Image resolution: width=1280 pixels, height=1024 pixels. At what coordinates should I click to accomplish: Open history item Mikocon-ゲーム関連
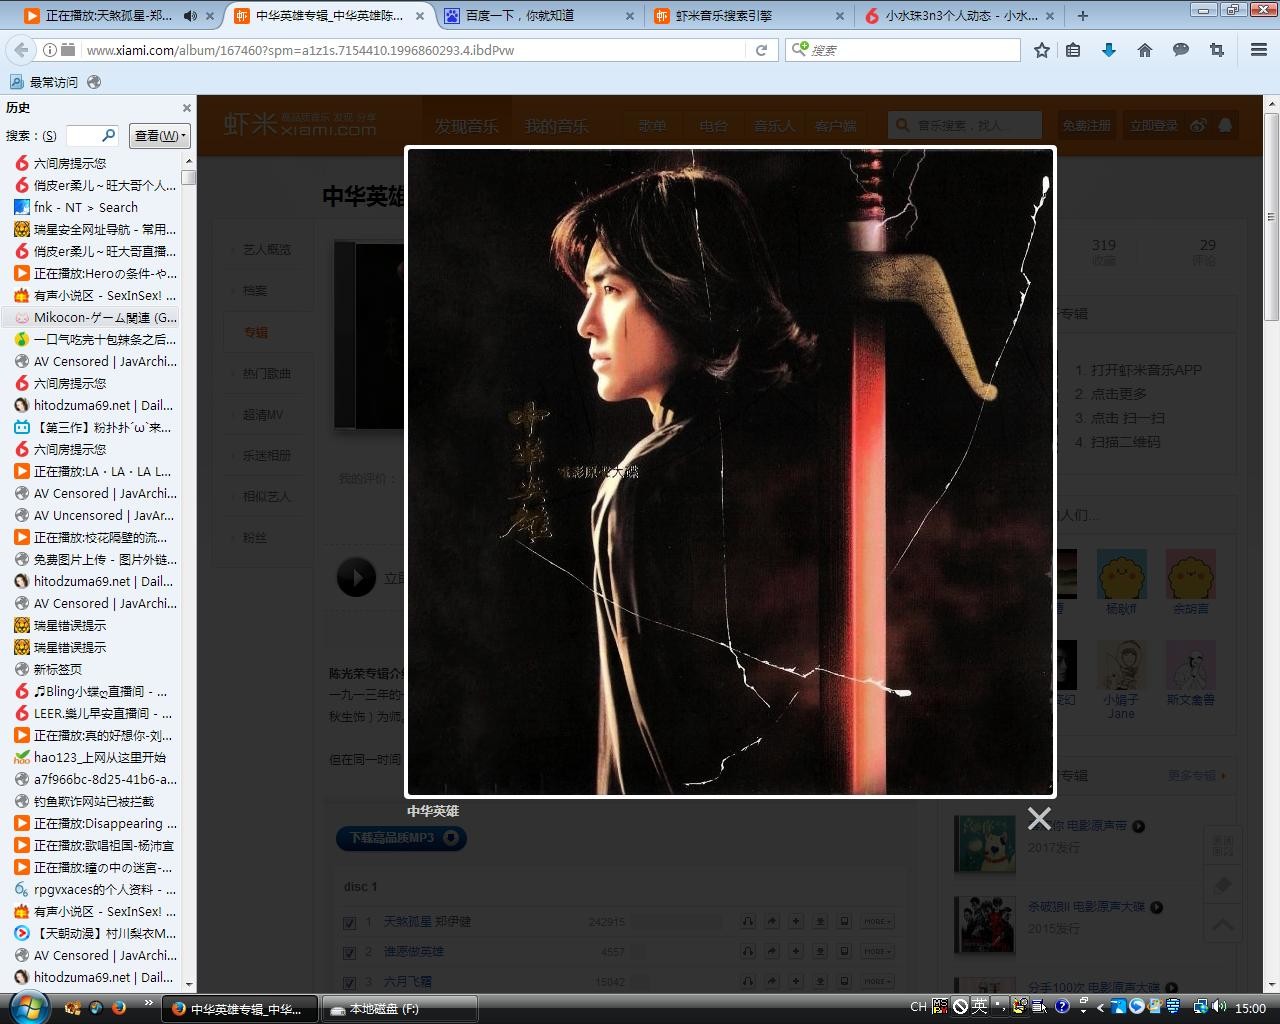click(95, 317)
